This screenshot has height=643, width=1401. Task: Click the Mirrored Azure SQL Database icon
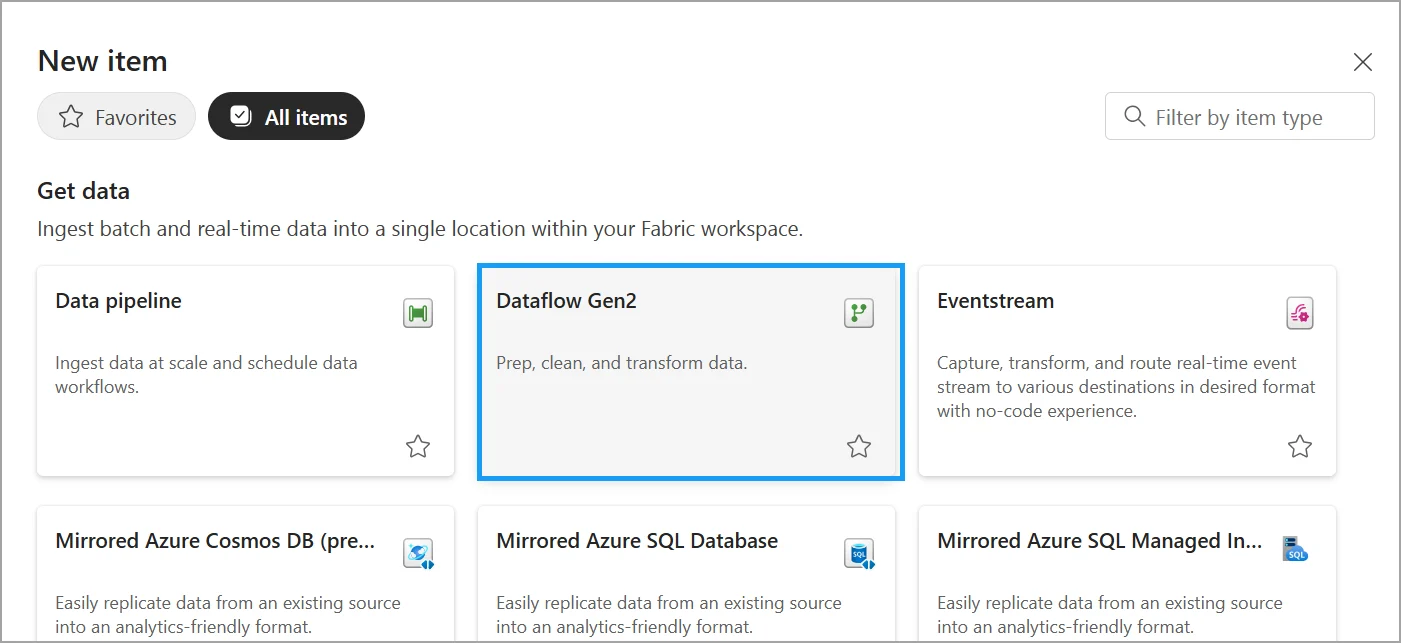point(859,553)
